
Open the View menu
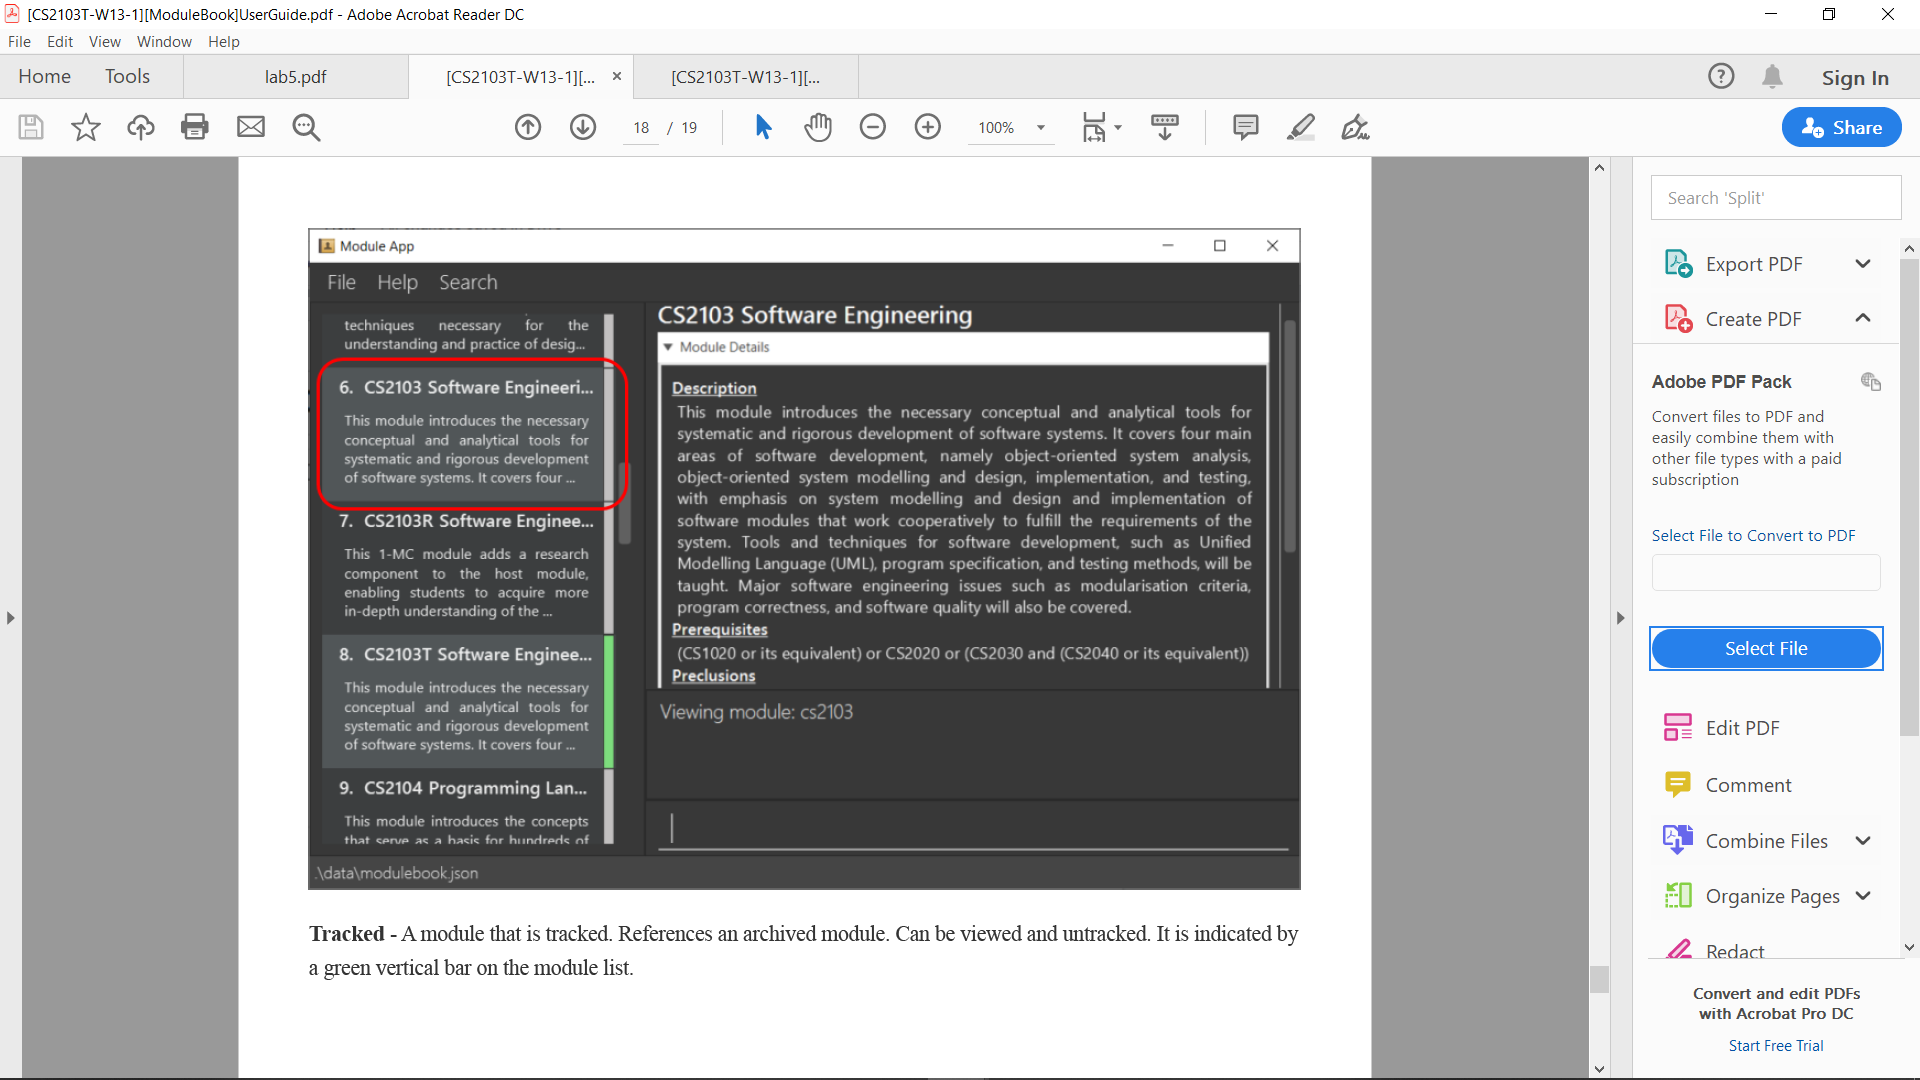pyautogui.click(x=104, y=42)
